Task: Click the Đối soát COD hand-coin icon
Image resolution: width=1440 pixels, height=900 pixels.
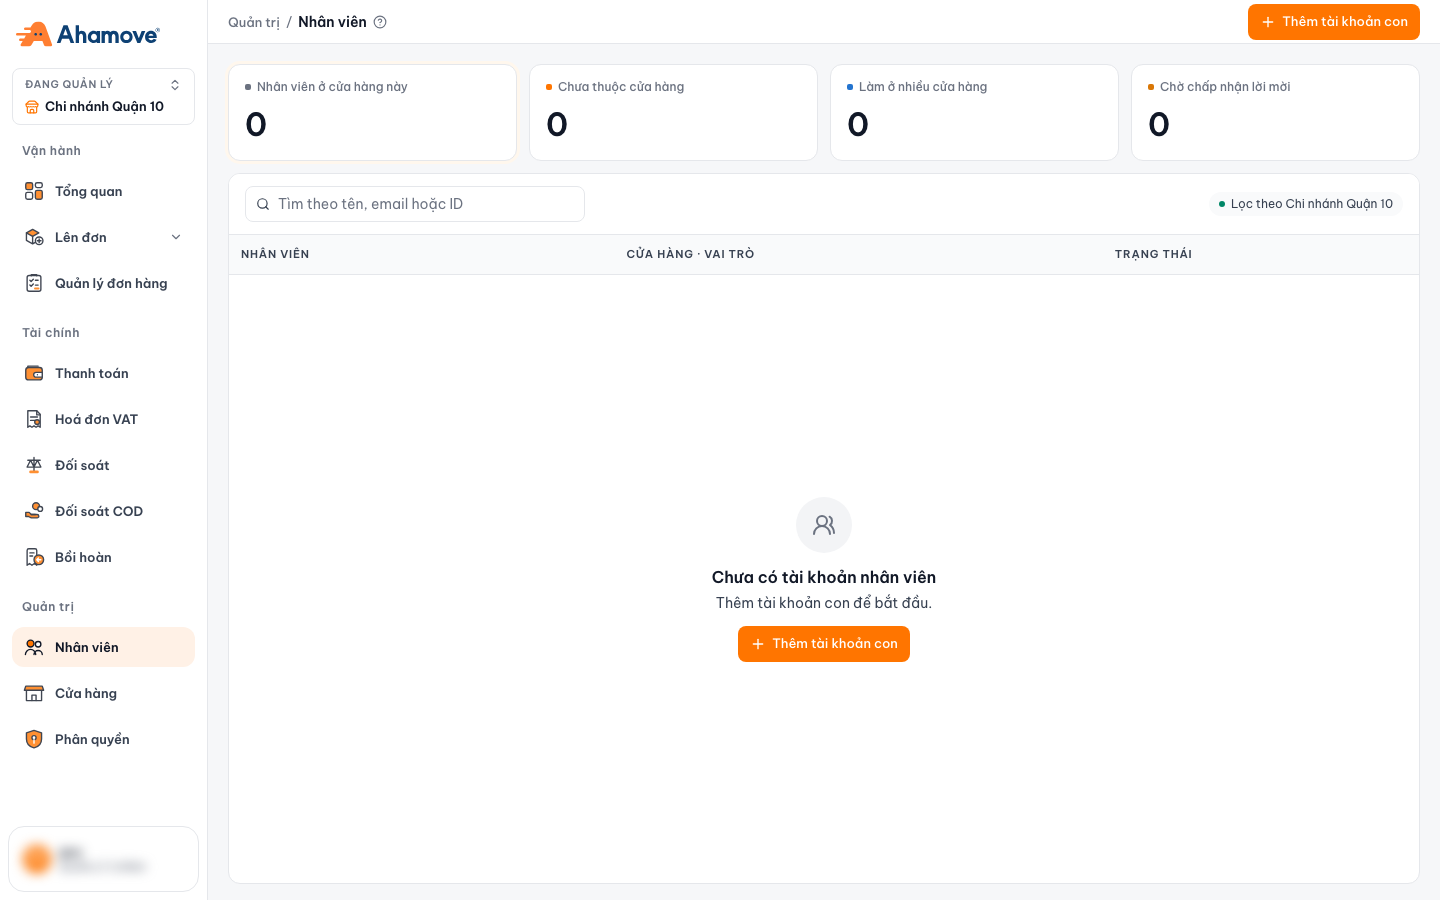Action: (34, 511)
